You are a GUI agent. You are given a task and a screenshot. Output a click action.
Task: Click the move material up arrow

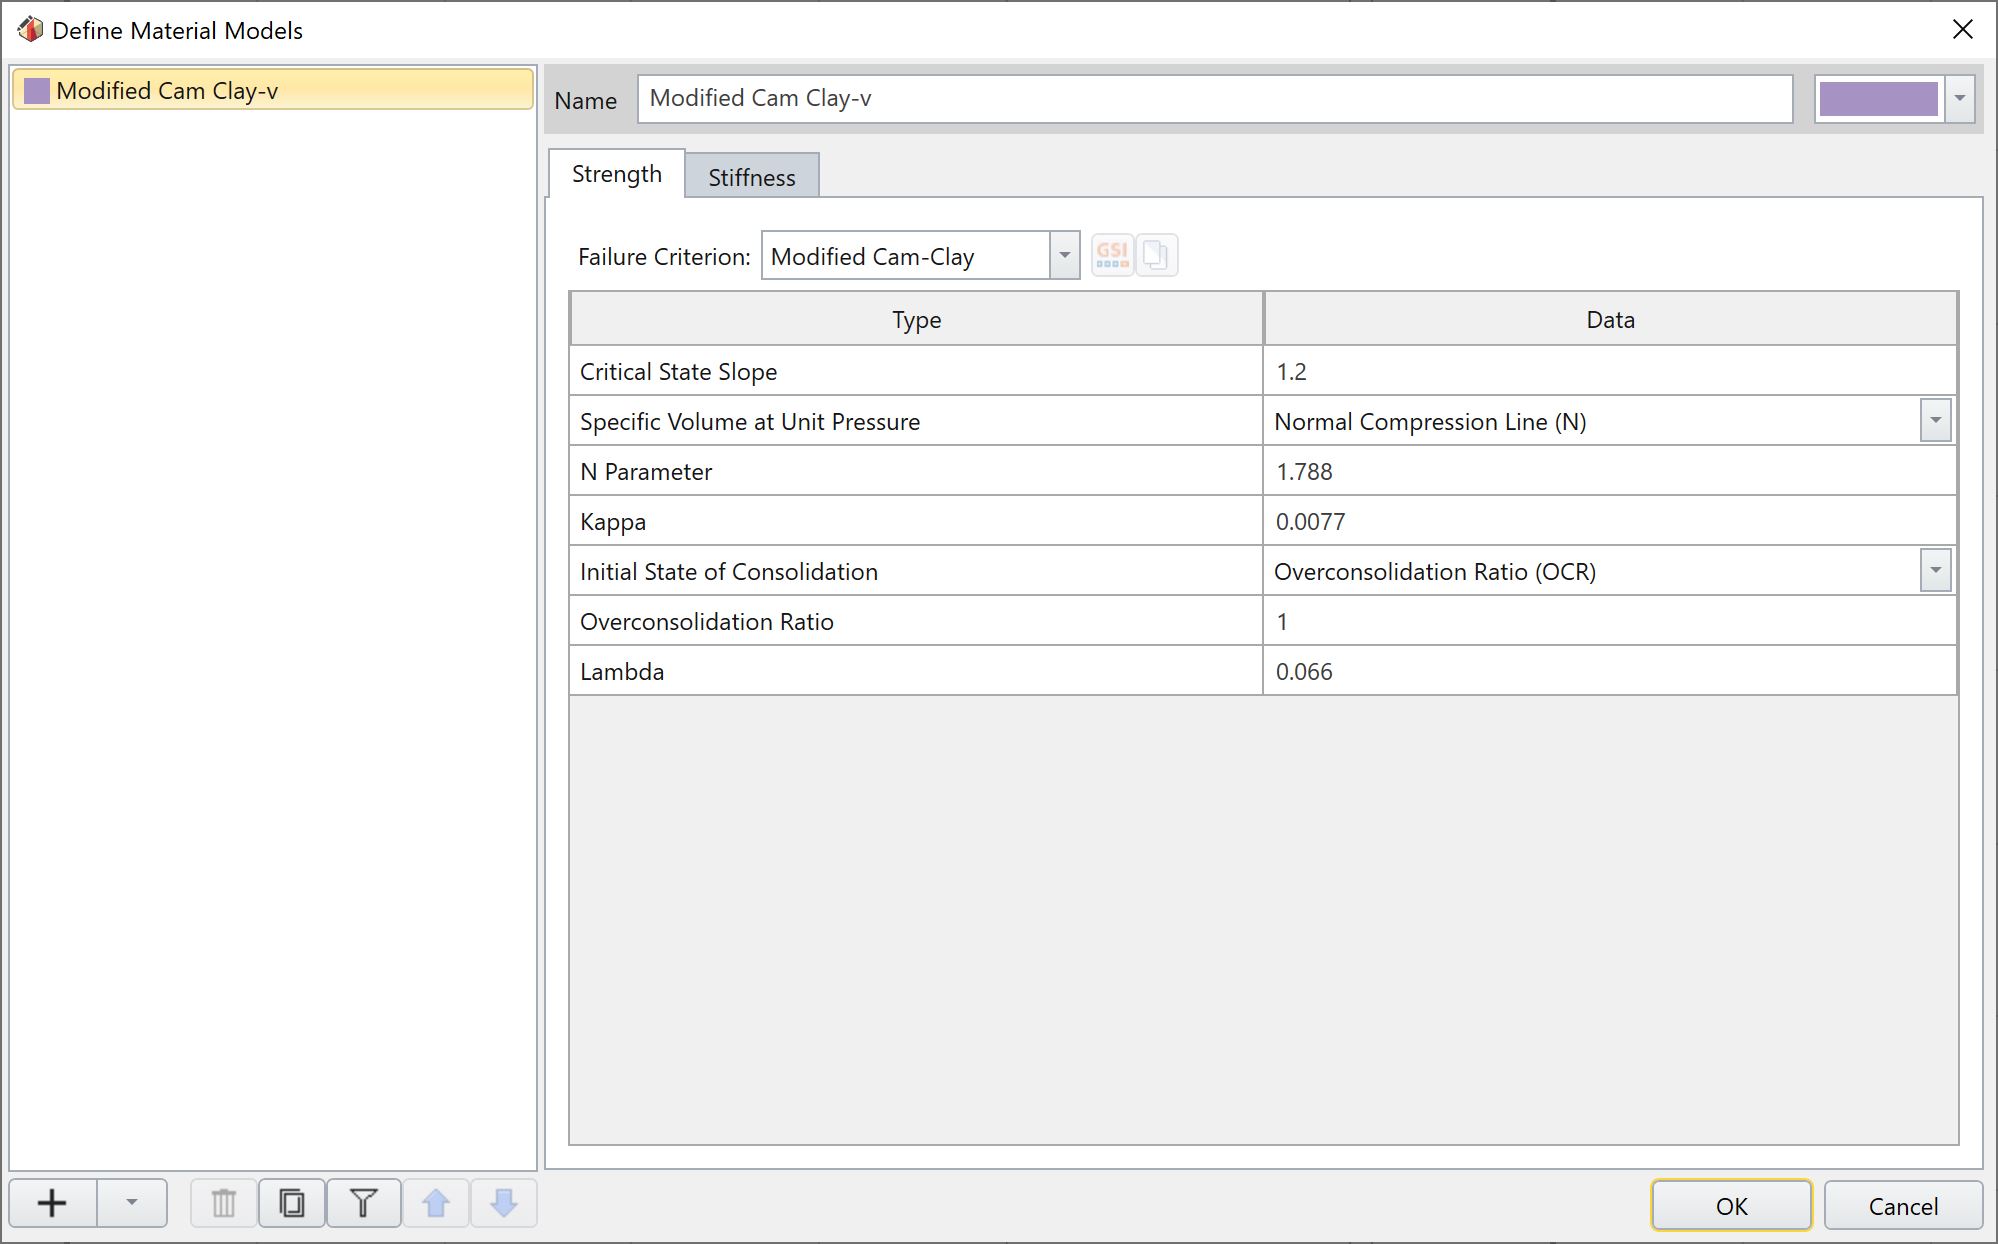click(x=436, y=1203)
